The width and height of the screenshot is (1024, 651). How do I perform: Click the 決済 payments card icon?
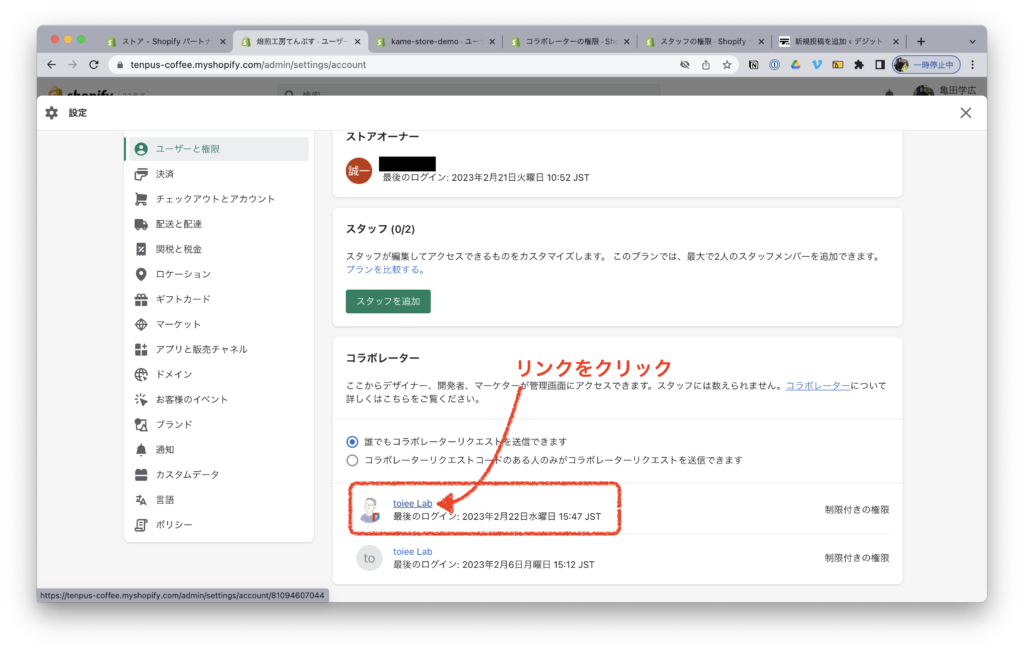click(141, 174)
